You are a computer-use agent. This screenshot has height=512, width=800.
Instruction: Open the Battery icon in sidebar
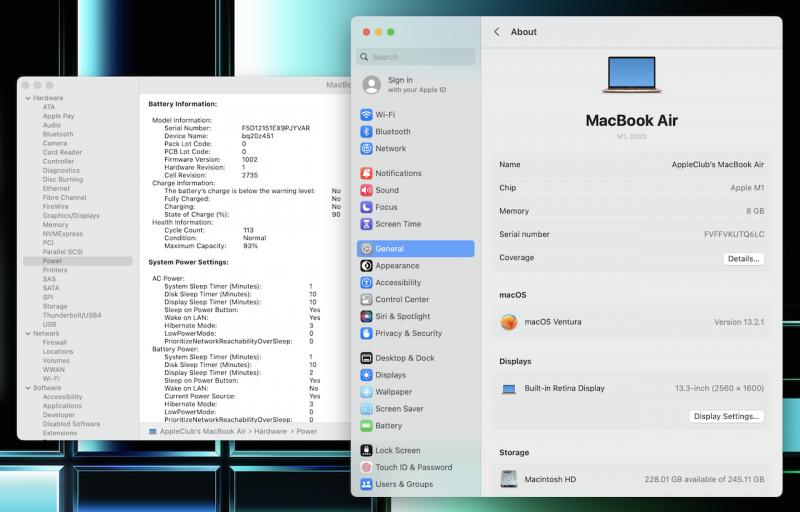(366, 425)
